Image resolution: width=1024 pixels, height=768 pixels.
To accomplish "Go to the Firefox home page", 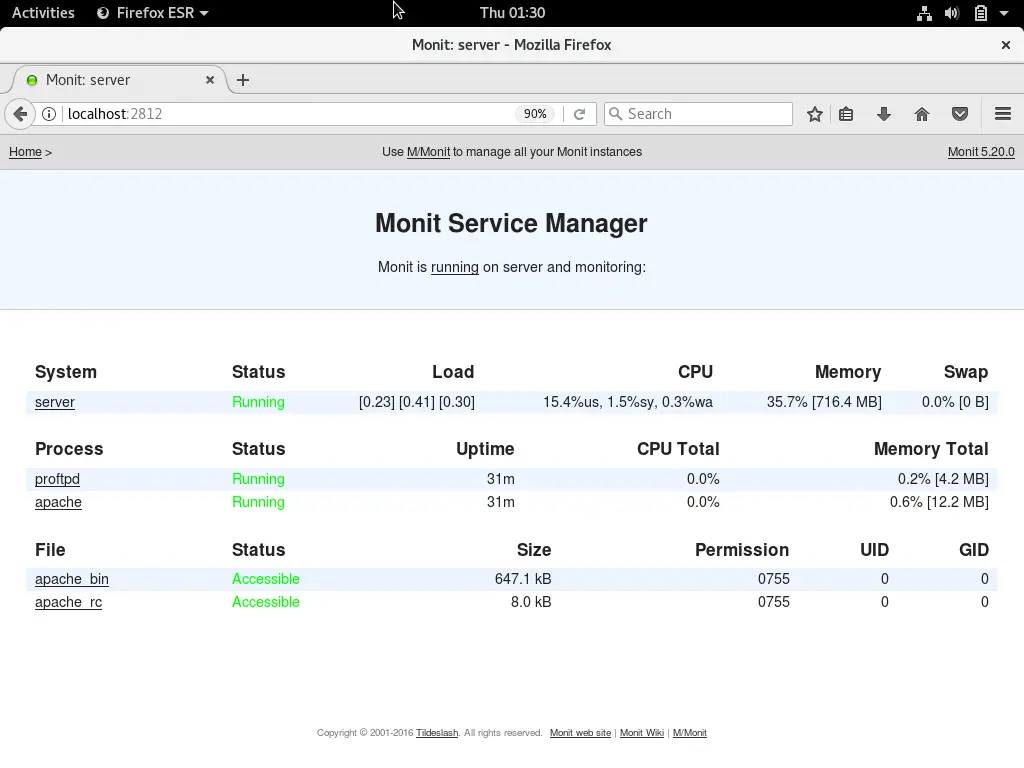I will (x=922, y=113).
